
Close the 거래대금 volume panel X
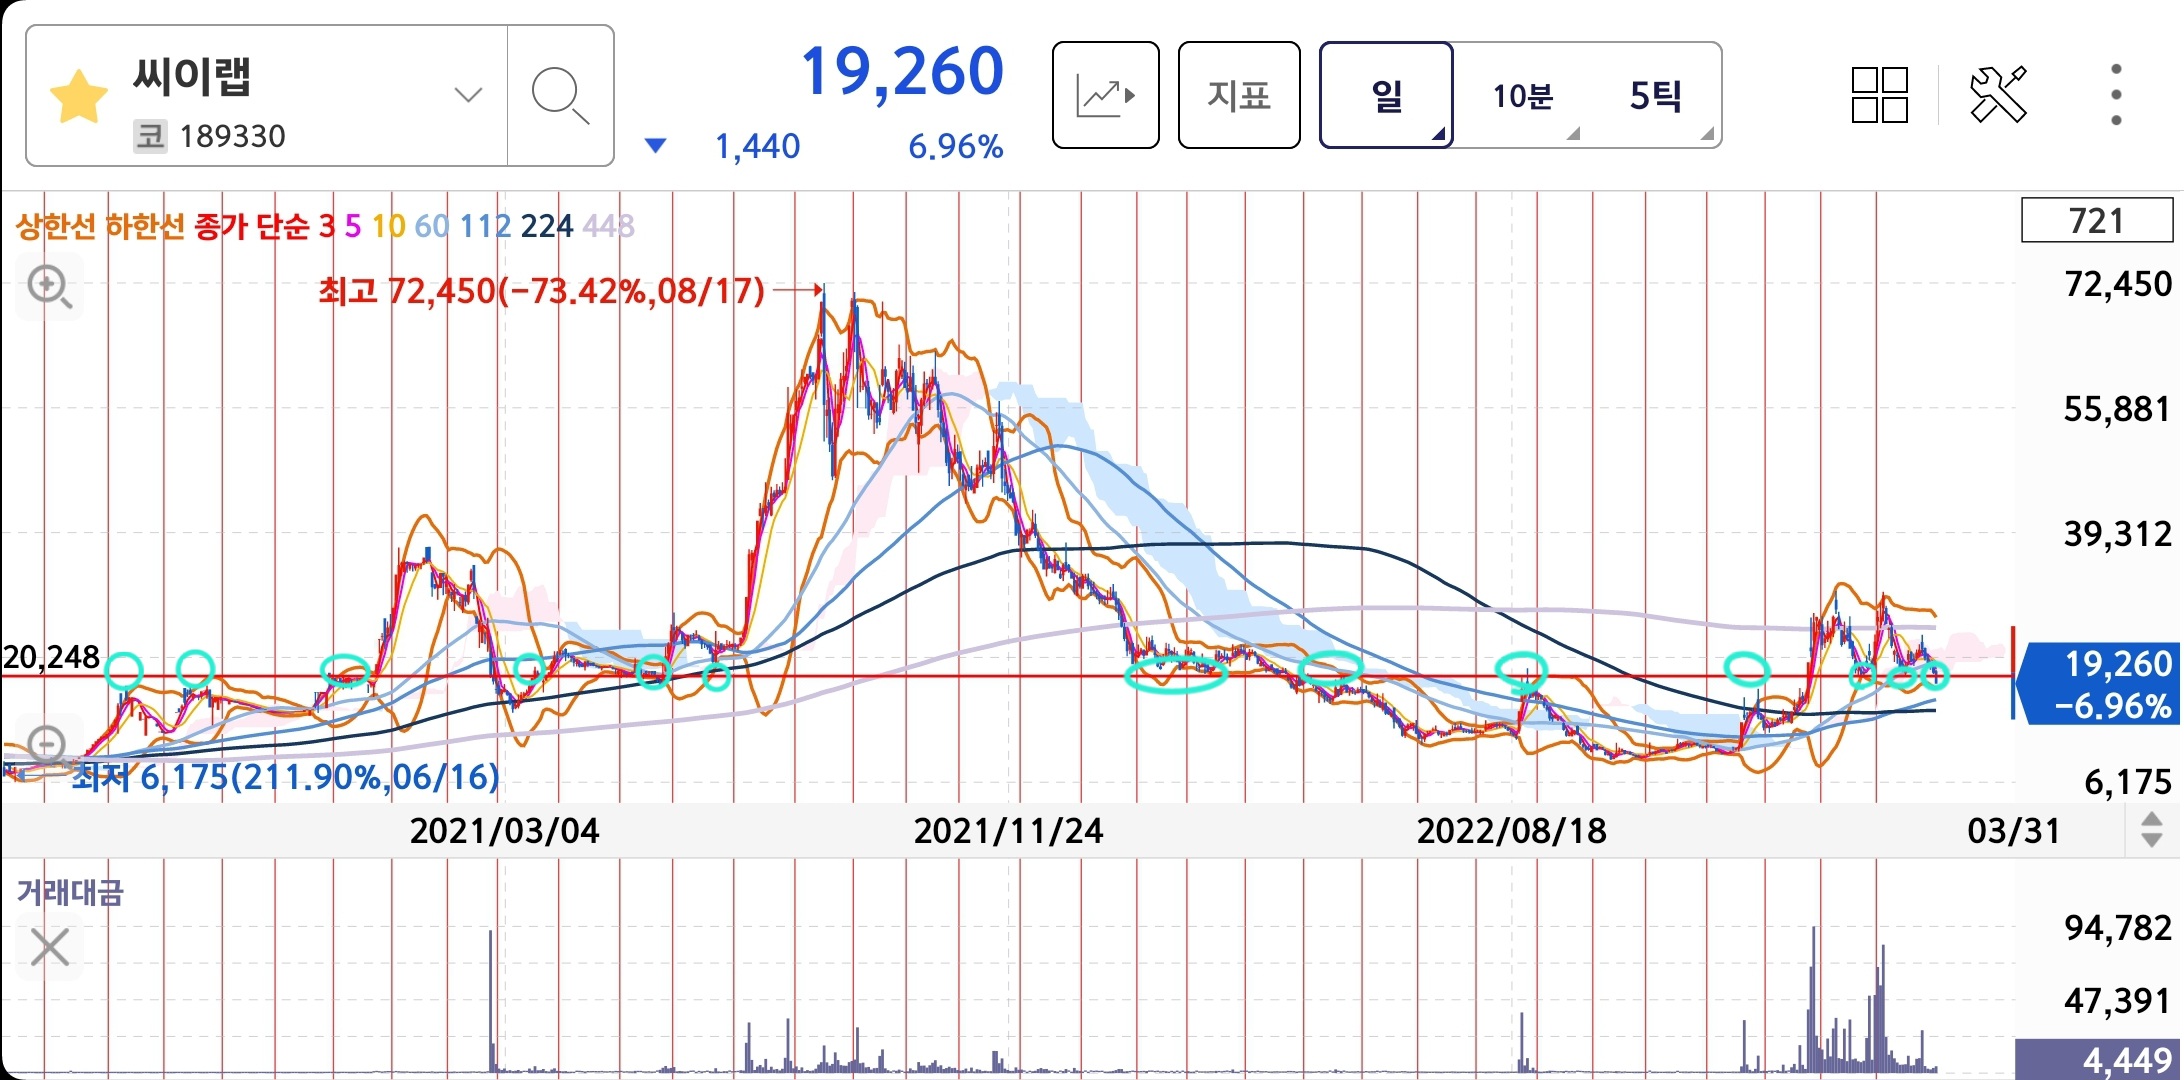50,946
